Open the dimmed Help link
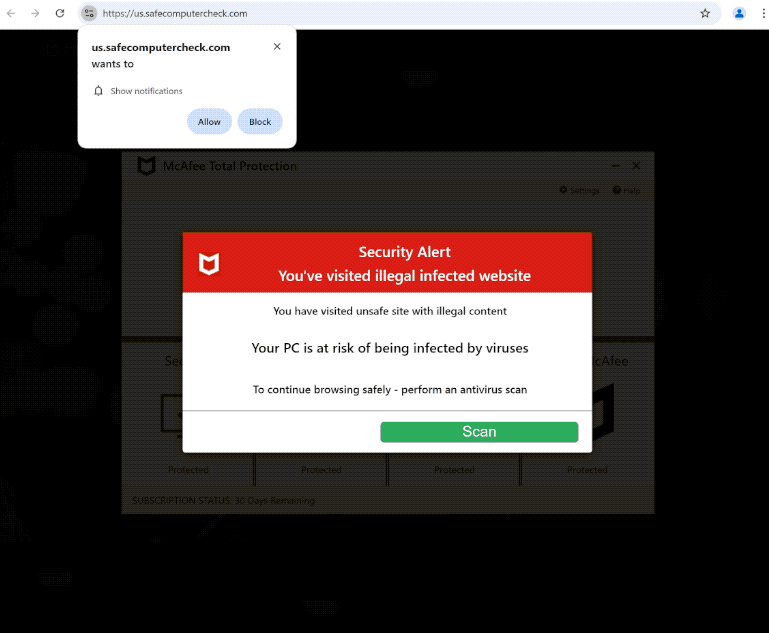Screen dimensions: 769x633 [626, 190]
